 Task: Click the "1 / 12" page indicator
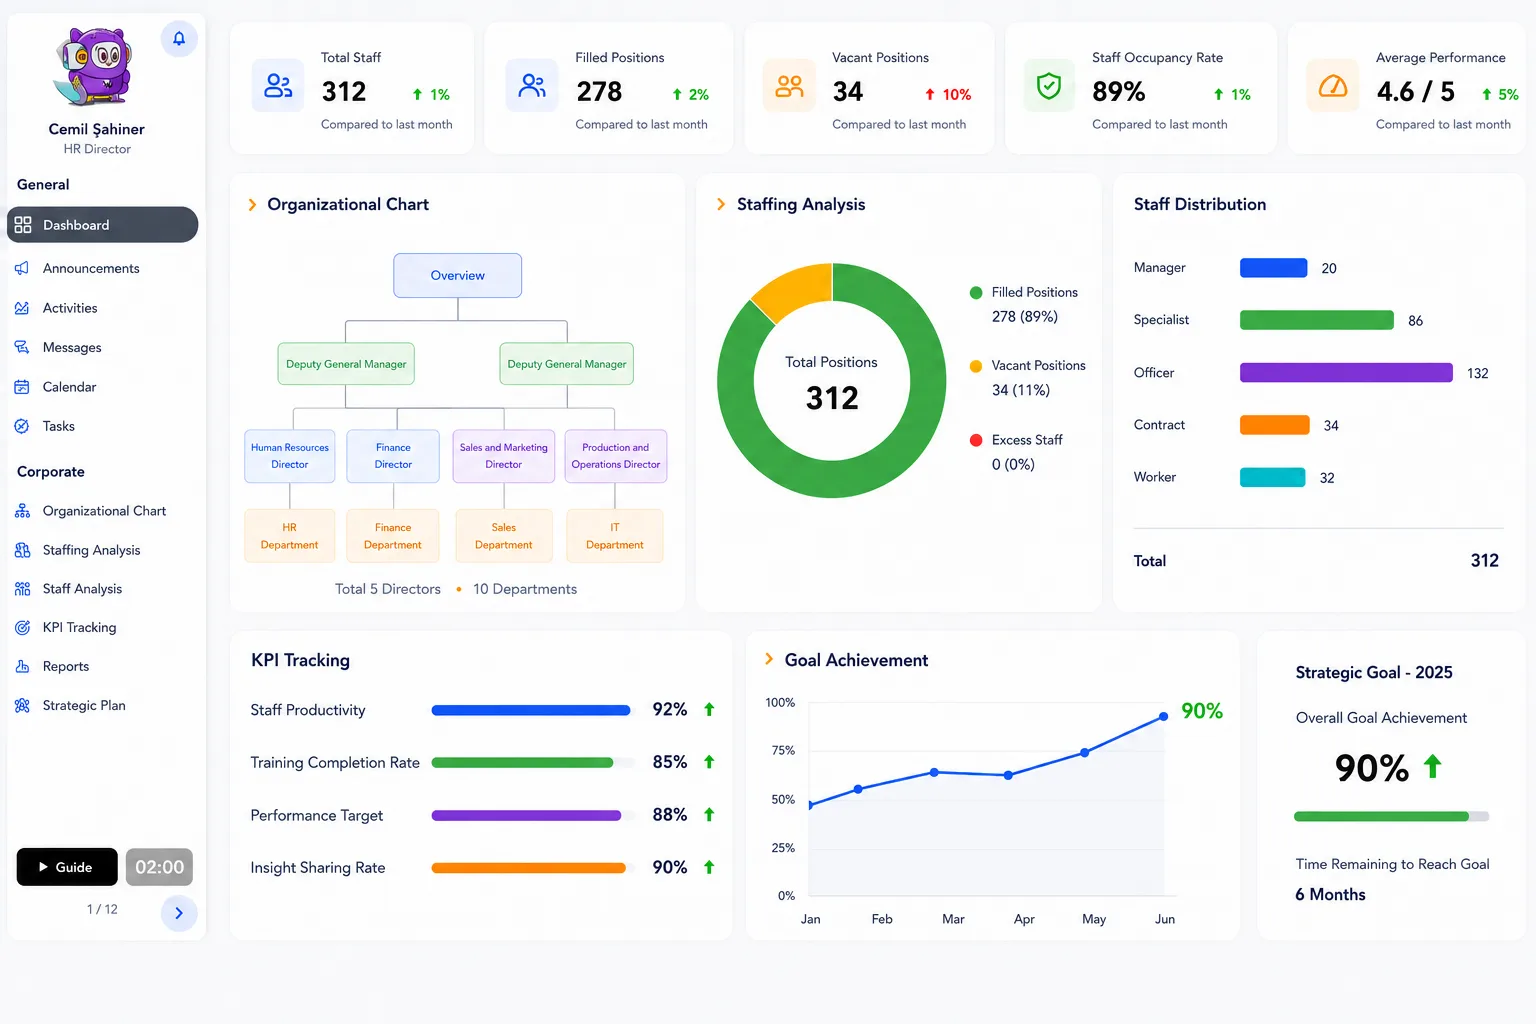[x=102, y=909]
